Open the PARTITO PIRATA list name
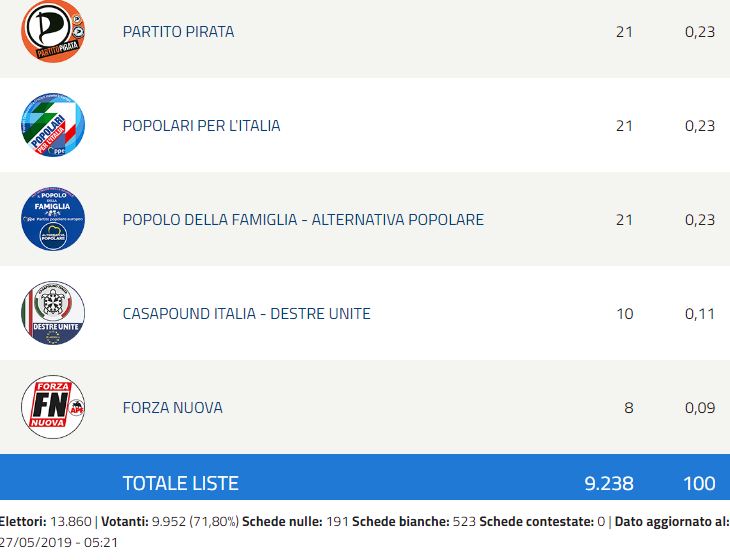Screen dimensions: 730x560 178,32
